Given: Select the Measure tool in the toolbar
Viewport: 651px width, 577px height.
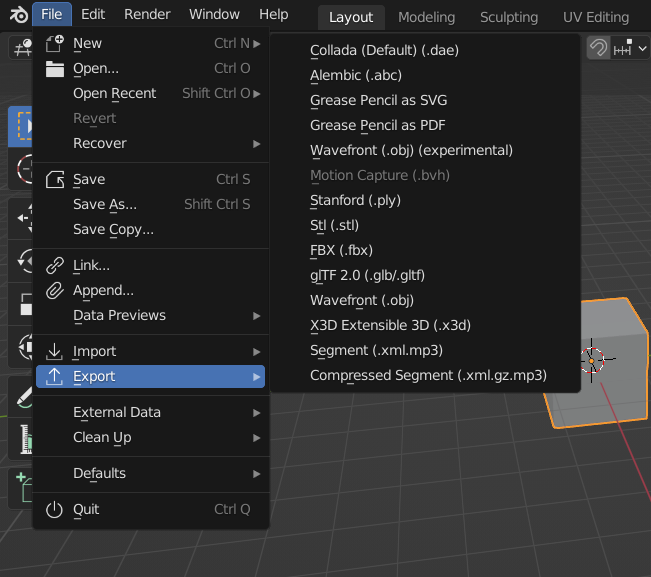Looking at the screenshot, I should click(21, 439).
